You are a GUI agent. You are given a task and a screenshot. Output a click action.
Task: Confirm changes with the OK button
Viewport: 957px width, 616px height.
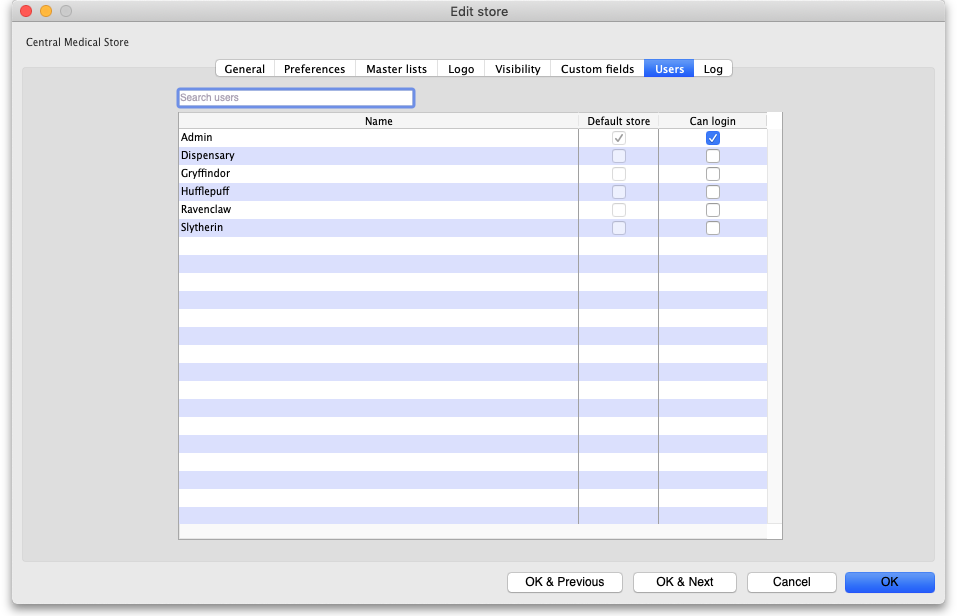click(x=889, y=582)
